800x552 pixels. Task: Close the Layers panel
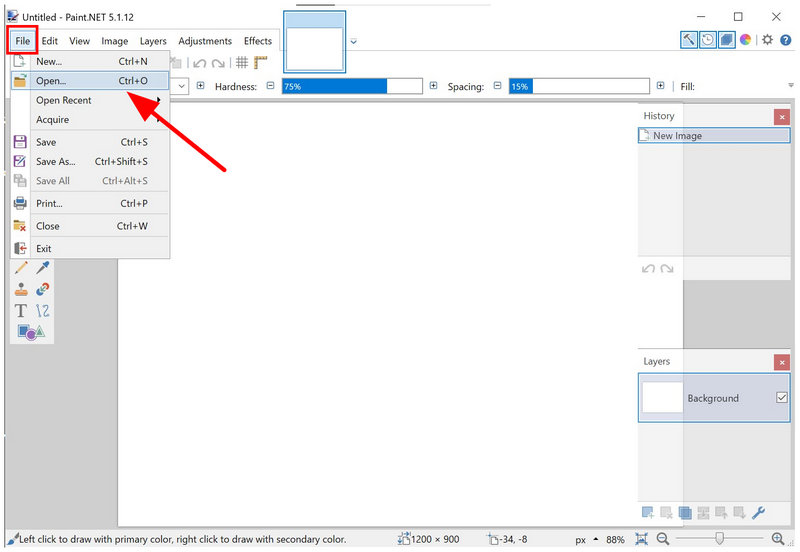pyautogui.click(x=782, y=362)
